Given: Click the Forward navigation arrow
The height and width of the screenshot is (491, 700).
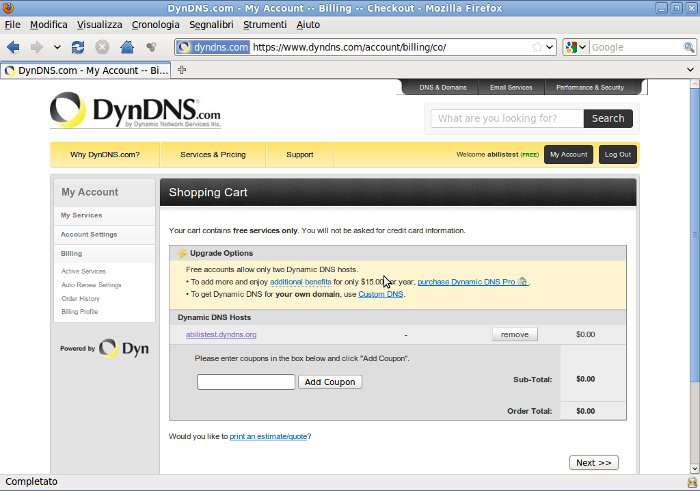Looking at the screenshot, I should (37, 47).
